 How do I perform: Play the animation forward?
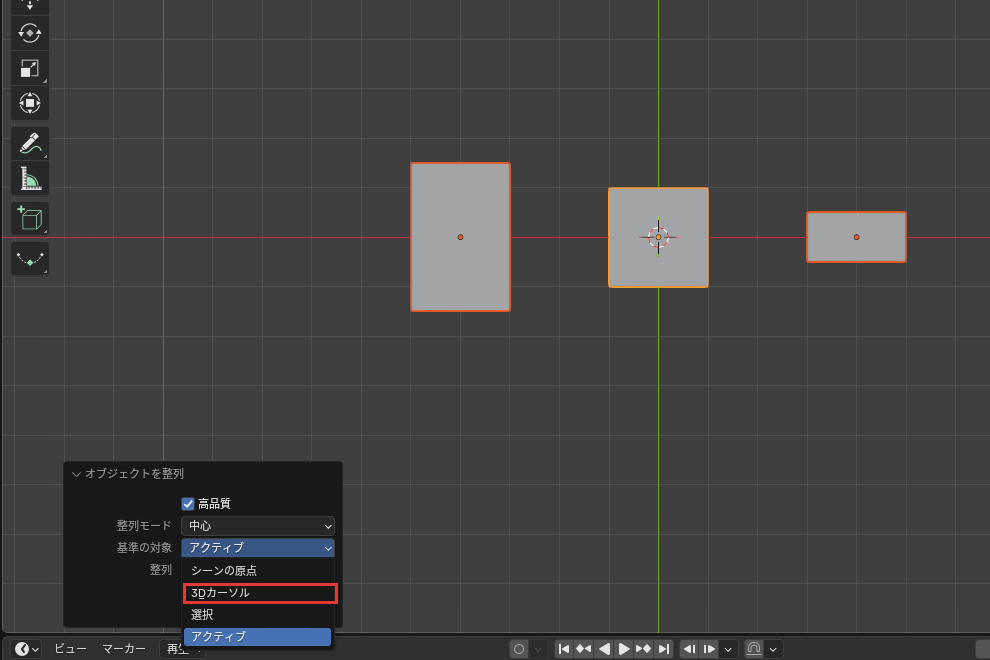click(624, 649)
